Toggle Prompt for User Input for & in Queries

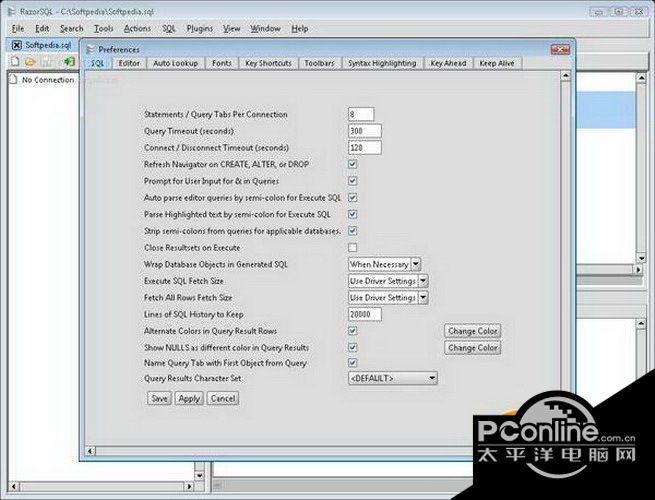click(353, 181)
